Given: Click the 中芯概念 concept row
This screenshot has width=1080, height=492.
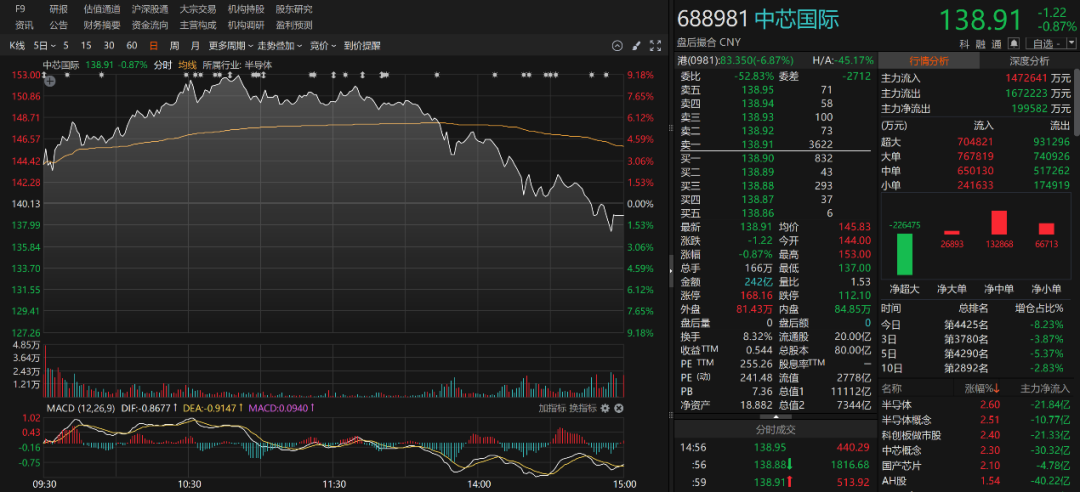Looking at the screenshot, I should [x=976, y=451].
